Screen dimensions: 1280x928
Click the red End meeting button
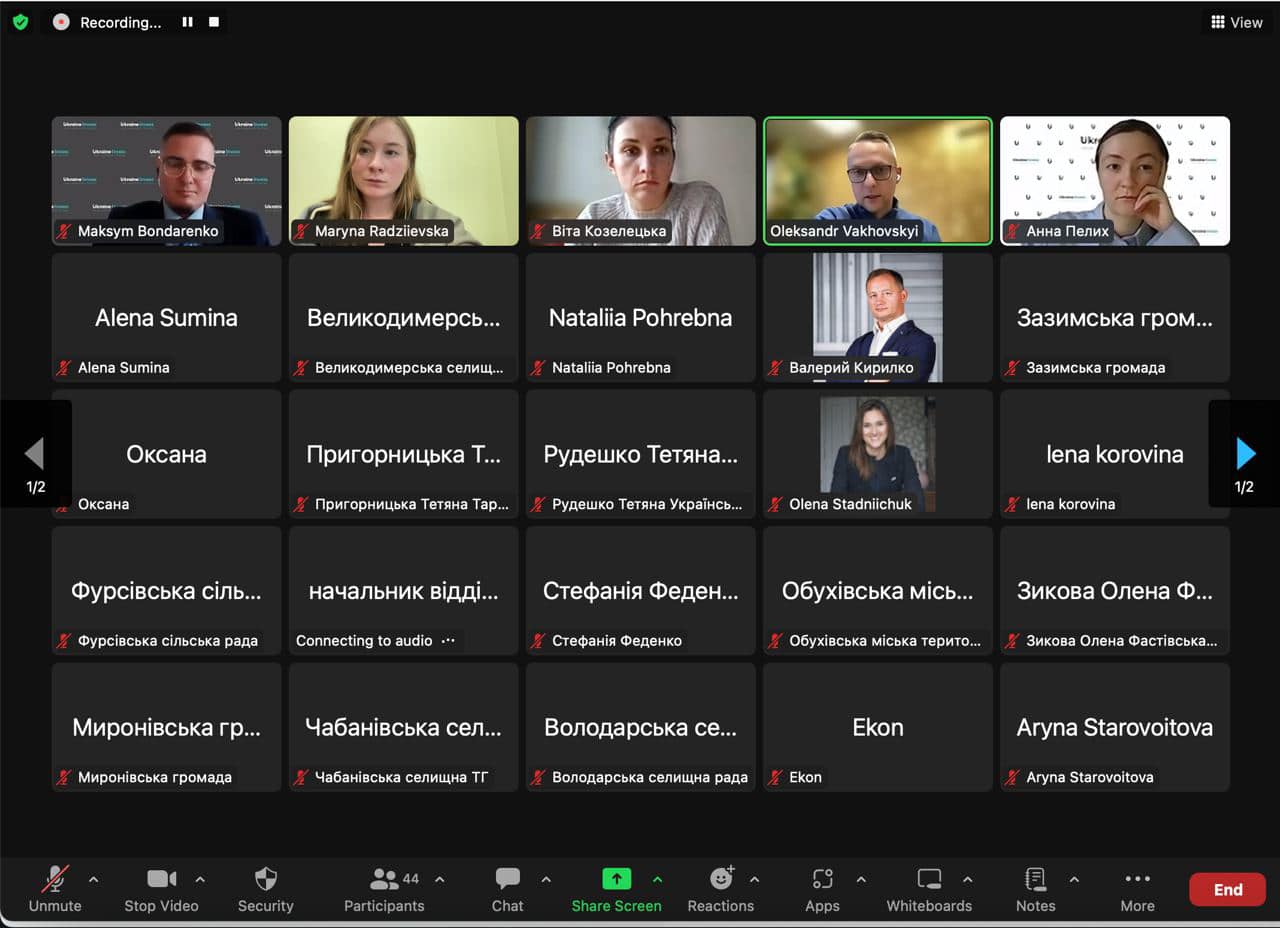tap(1227, 890)
